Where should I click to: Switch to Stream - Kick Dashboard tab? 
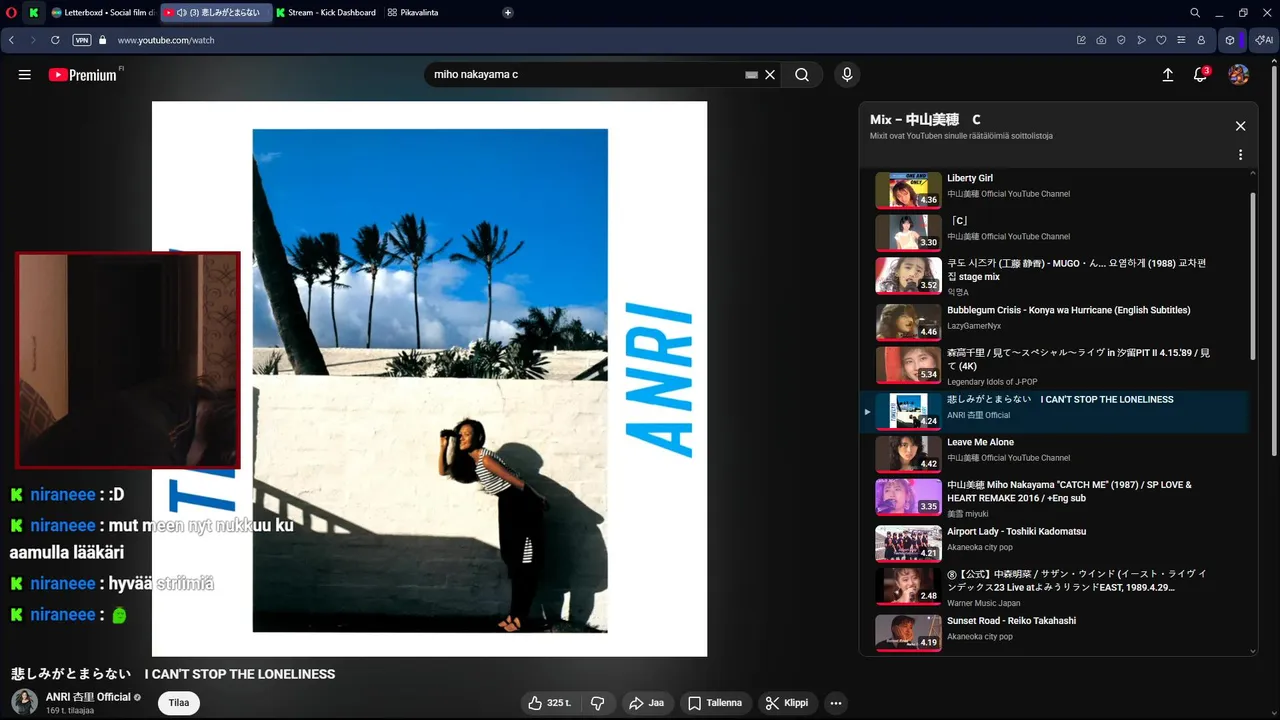click(327, 12)
